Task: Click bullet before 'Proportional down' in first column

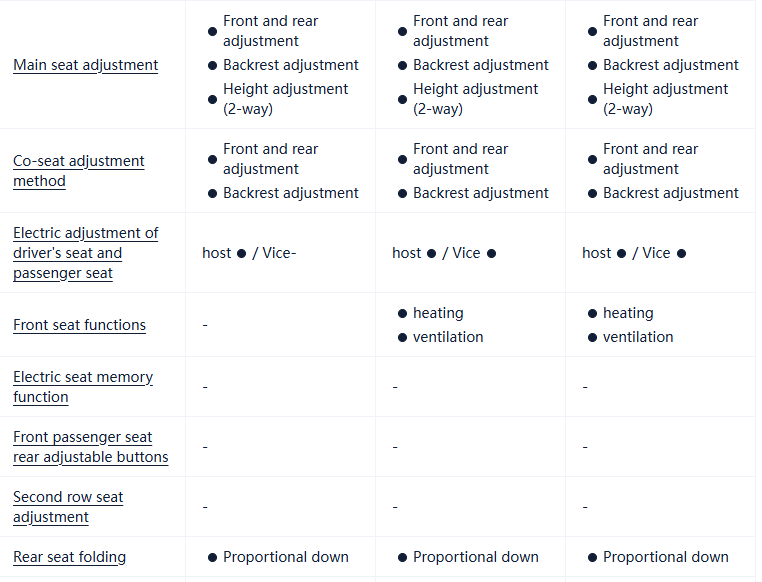Action: pyautogui.click(x=213, y=557)
